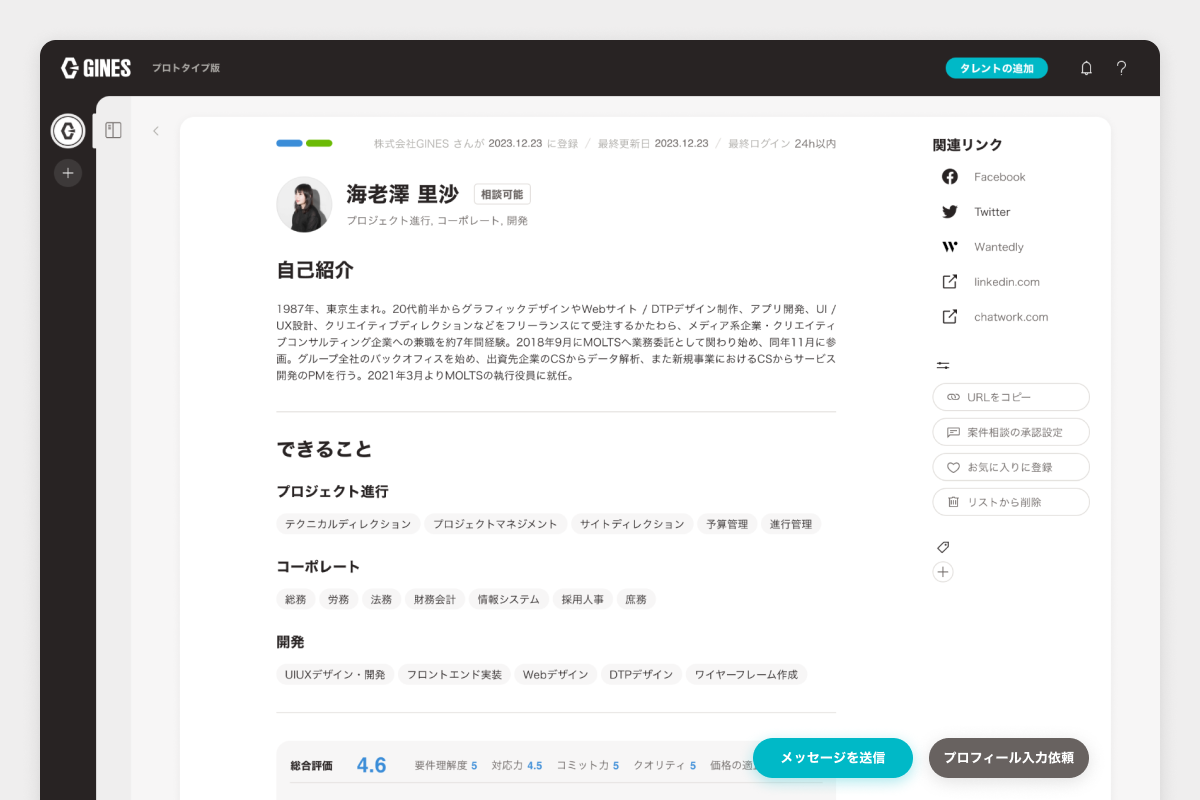Screen dimensions: 1200x800
Task: Send a message via メッセージを送信
Action: (833, 758)
